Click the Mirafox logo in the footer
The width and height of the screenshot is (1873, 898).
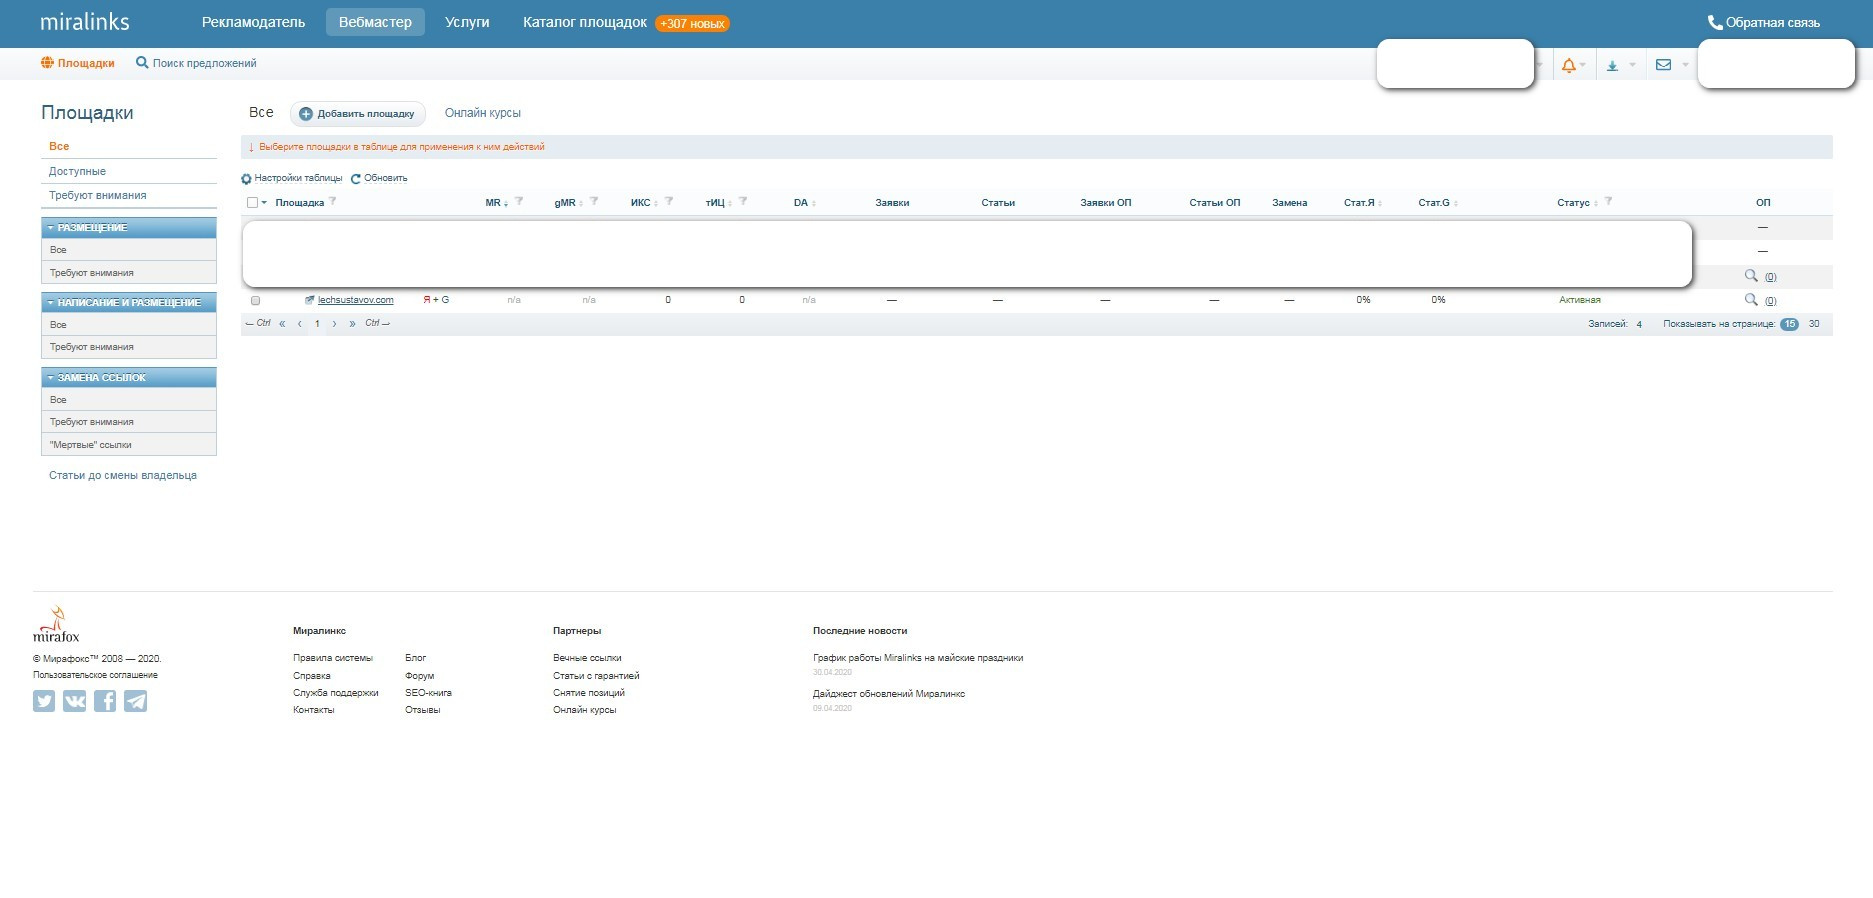(56, 624)
